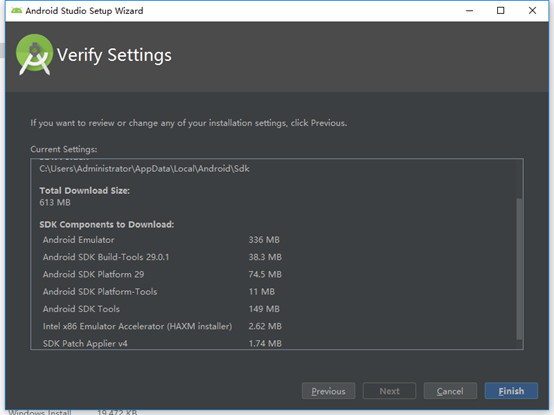Click the Finish button
Image resolution: width=554 pixels, height=415 pixels.
point(511,391)
